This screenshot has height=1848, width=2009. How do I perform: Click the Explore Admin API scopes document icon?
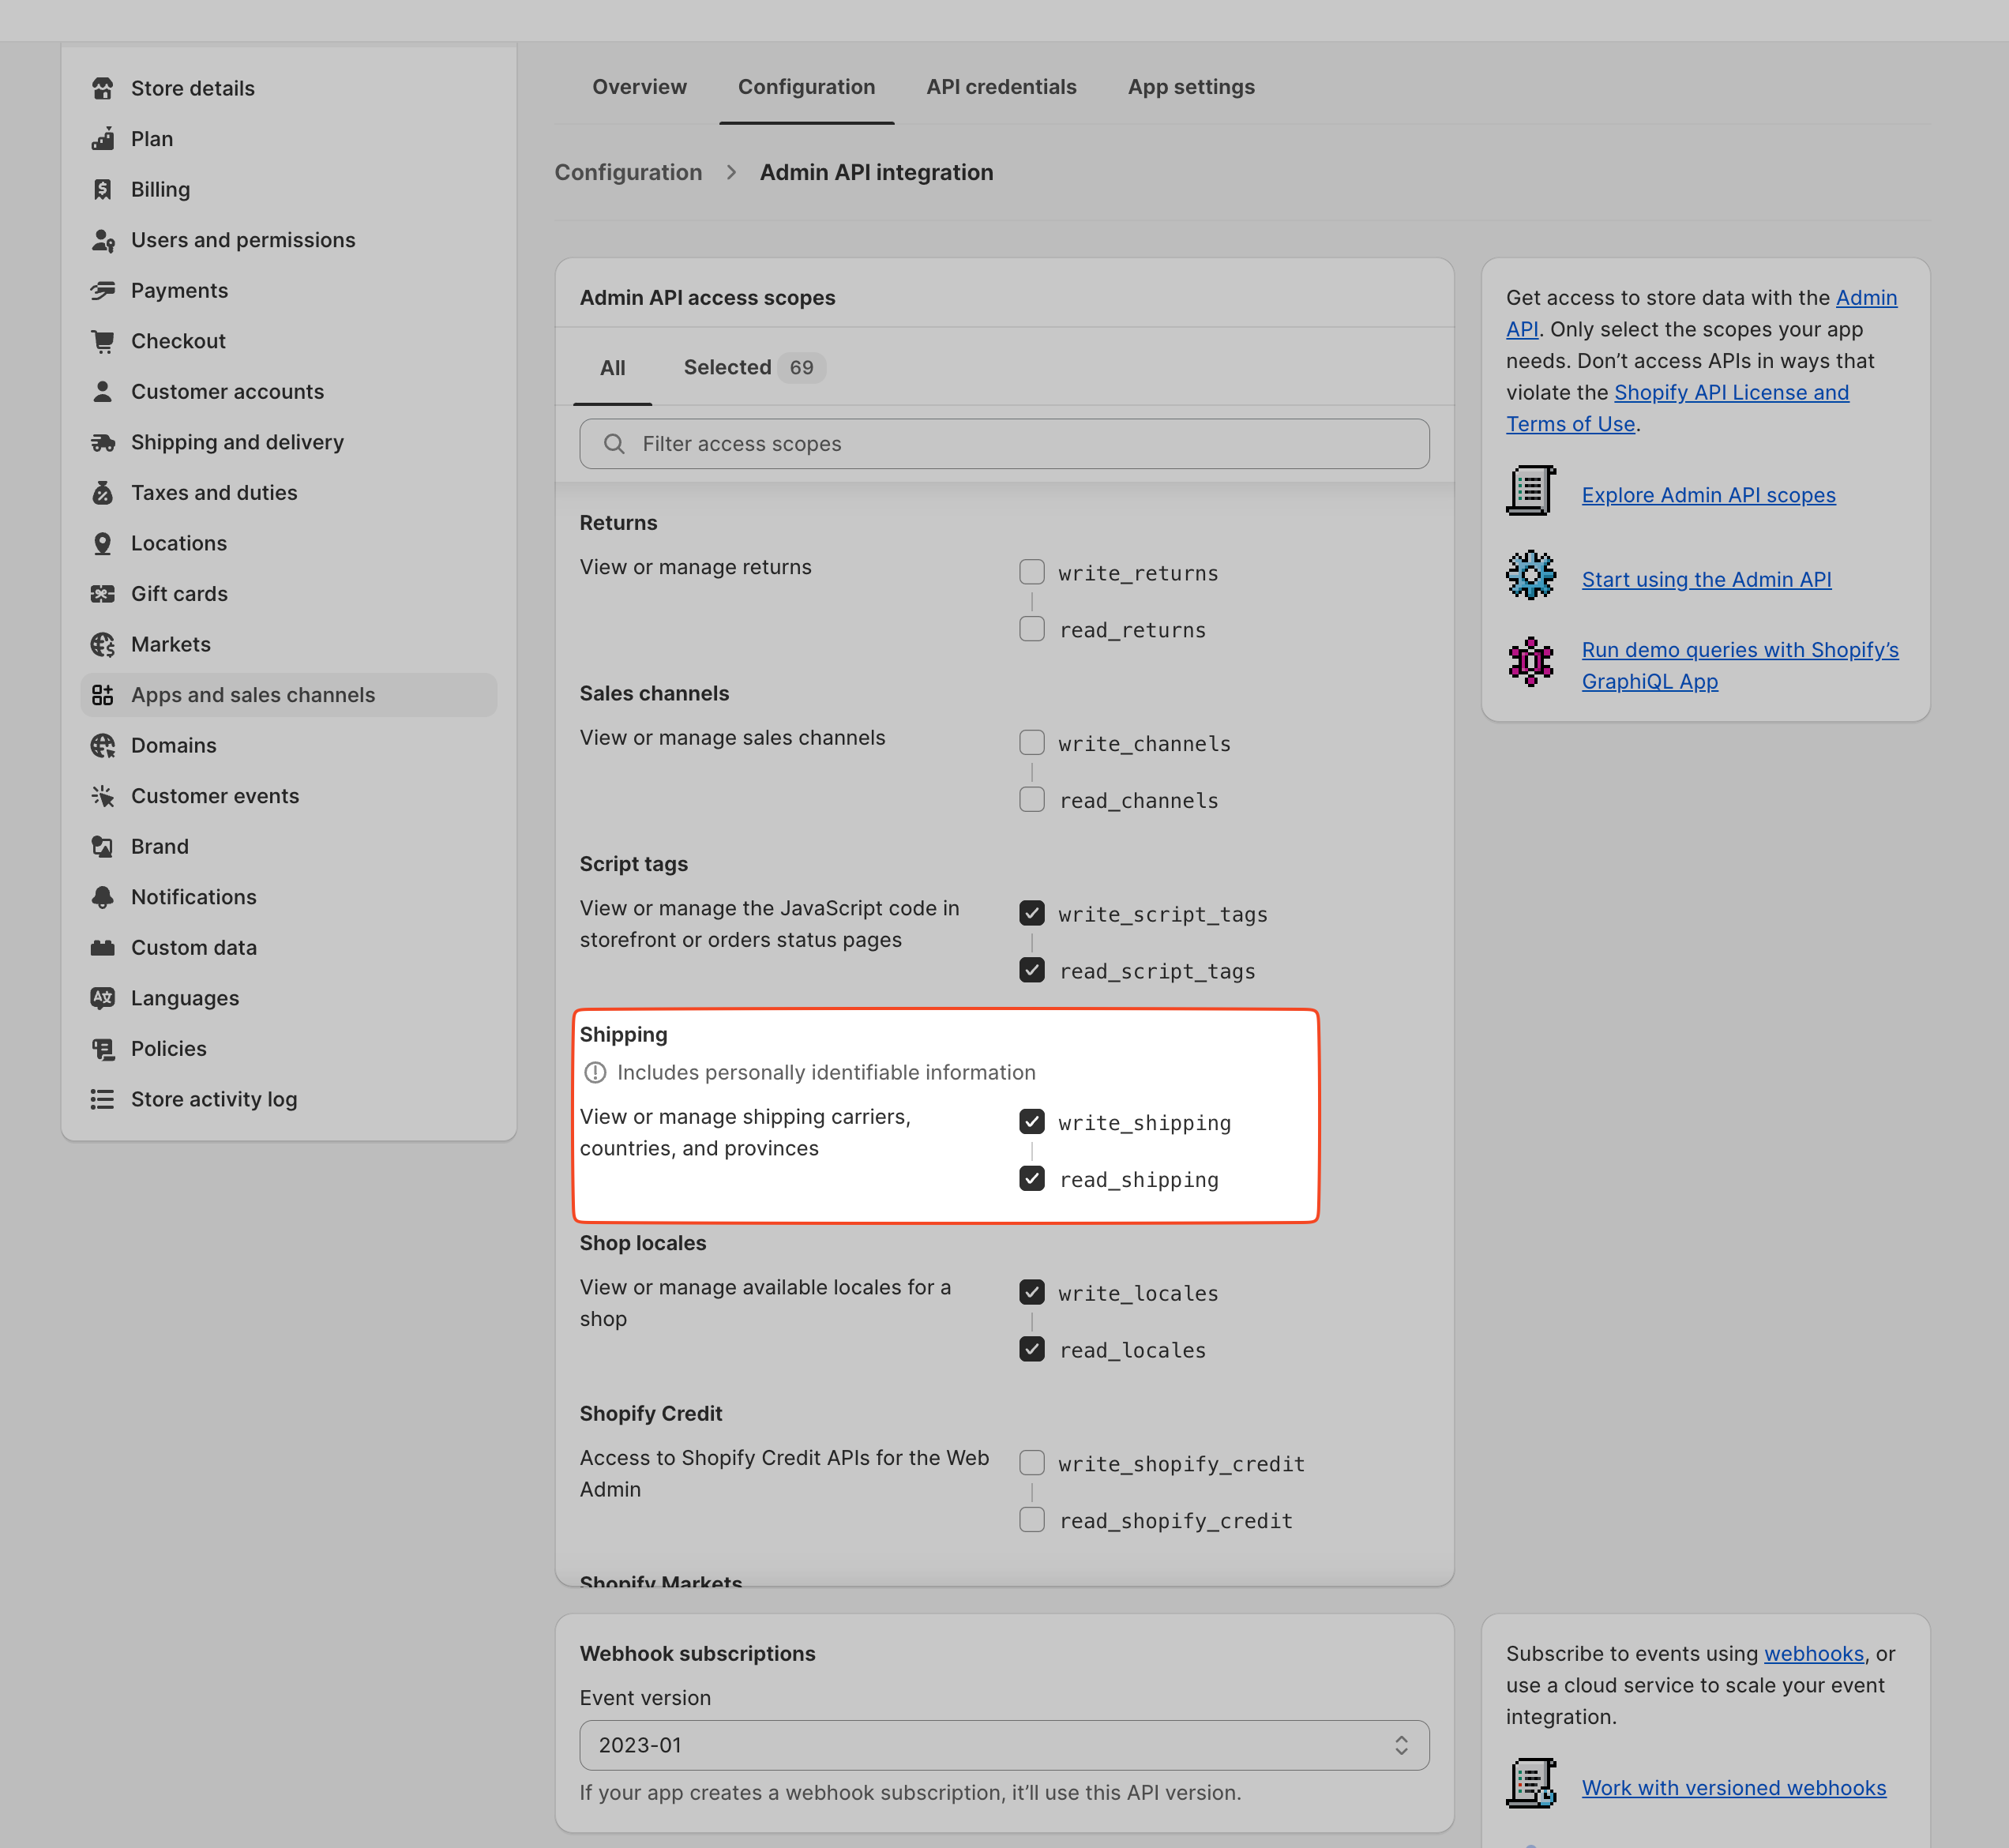tap(1530, 491)
